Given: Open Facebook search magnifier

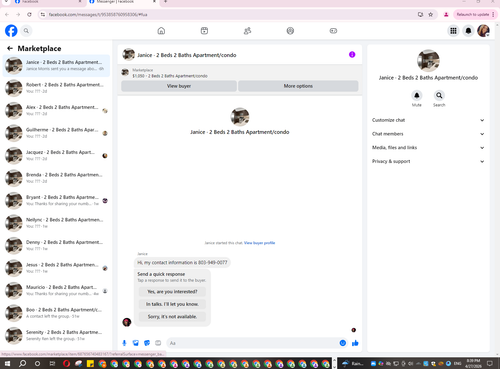Looking at the screenshot, I should [x=26, y=31].
